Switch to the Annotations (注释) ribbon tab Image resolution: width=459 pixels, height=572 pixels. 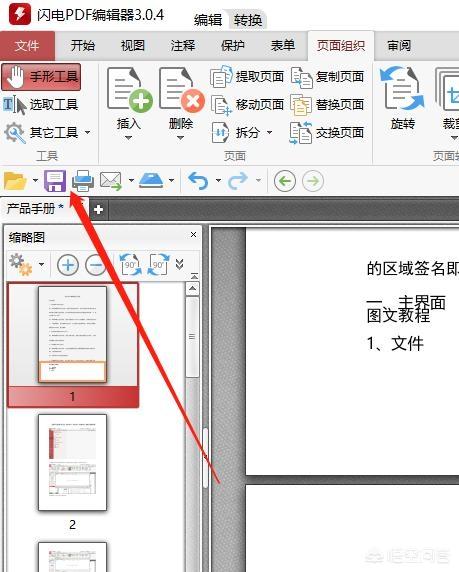[183, 46]
